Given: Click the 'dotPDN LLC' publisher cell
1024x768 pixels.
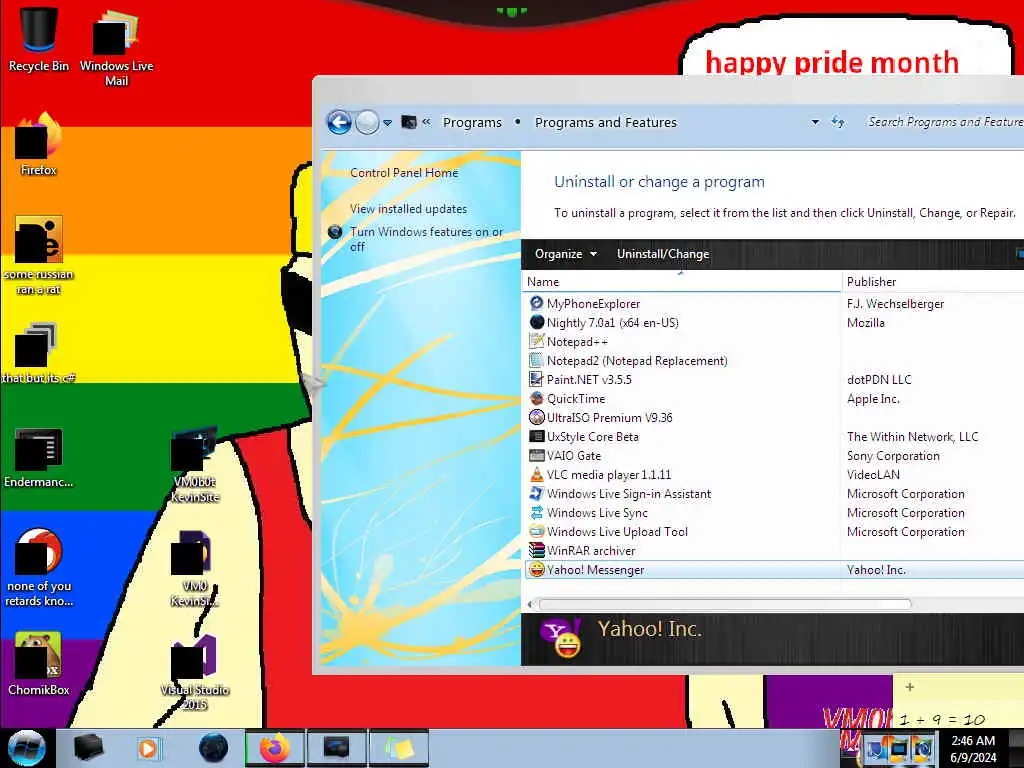Looking at the screenshot, I should (x=879, y=379).
